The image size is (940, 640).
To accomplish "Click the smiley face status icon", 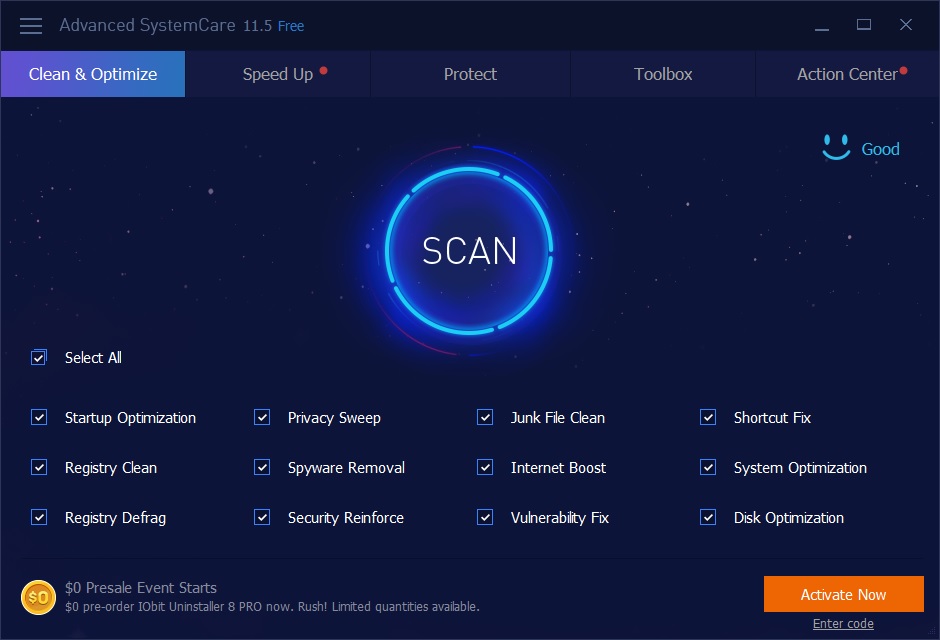I will 836,147.
